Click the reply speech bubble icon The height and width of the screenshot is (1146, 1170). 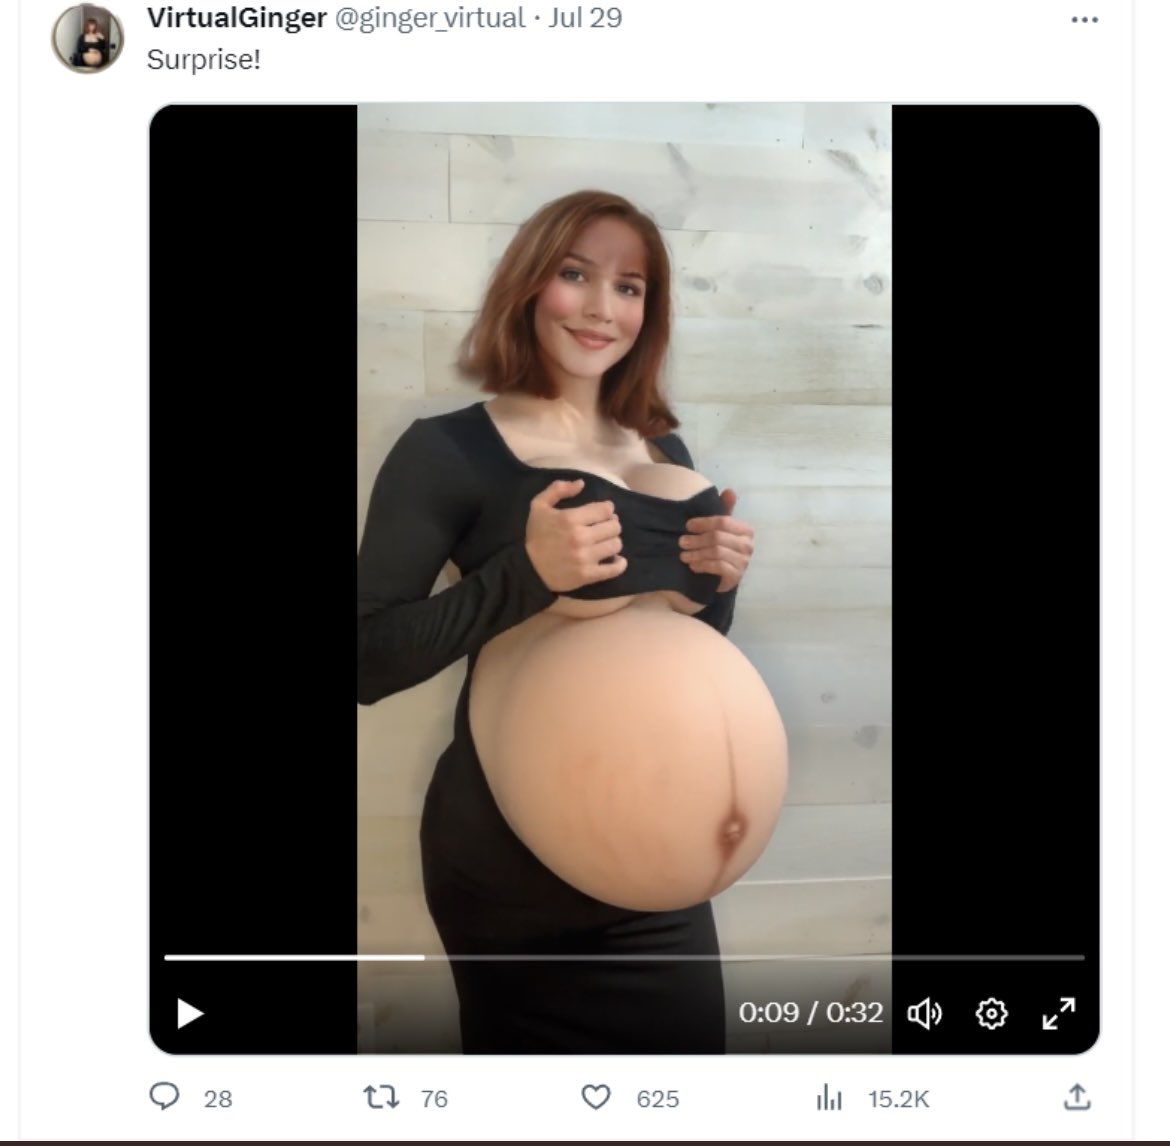point(164,1098)
